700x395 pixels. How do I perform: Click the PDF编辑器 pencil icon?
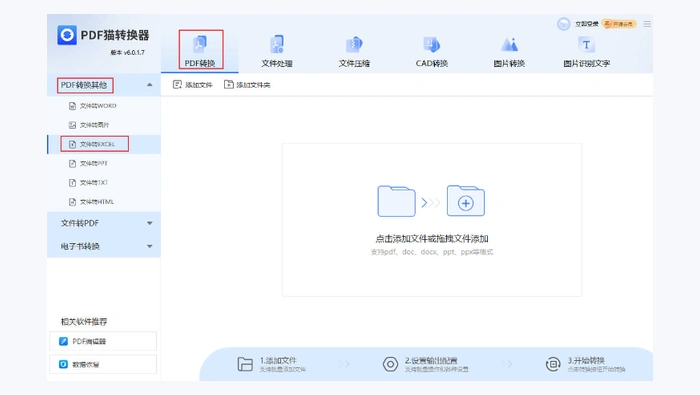pos(63,341)
